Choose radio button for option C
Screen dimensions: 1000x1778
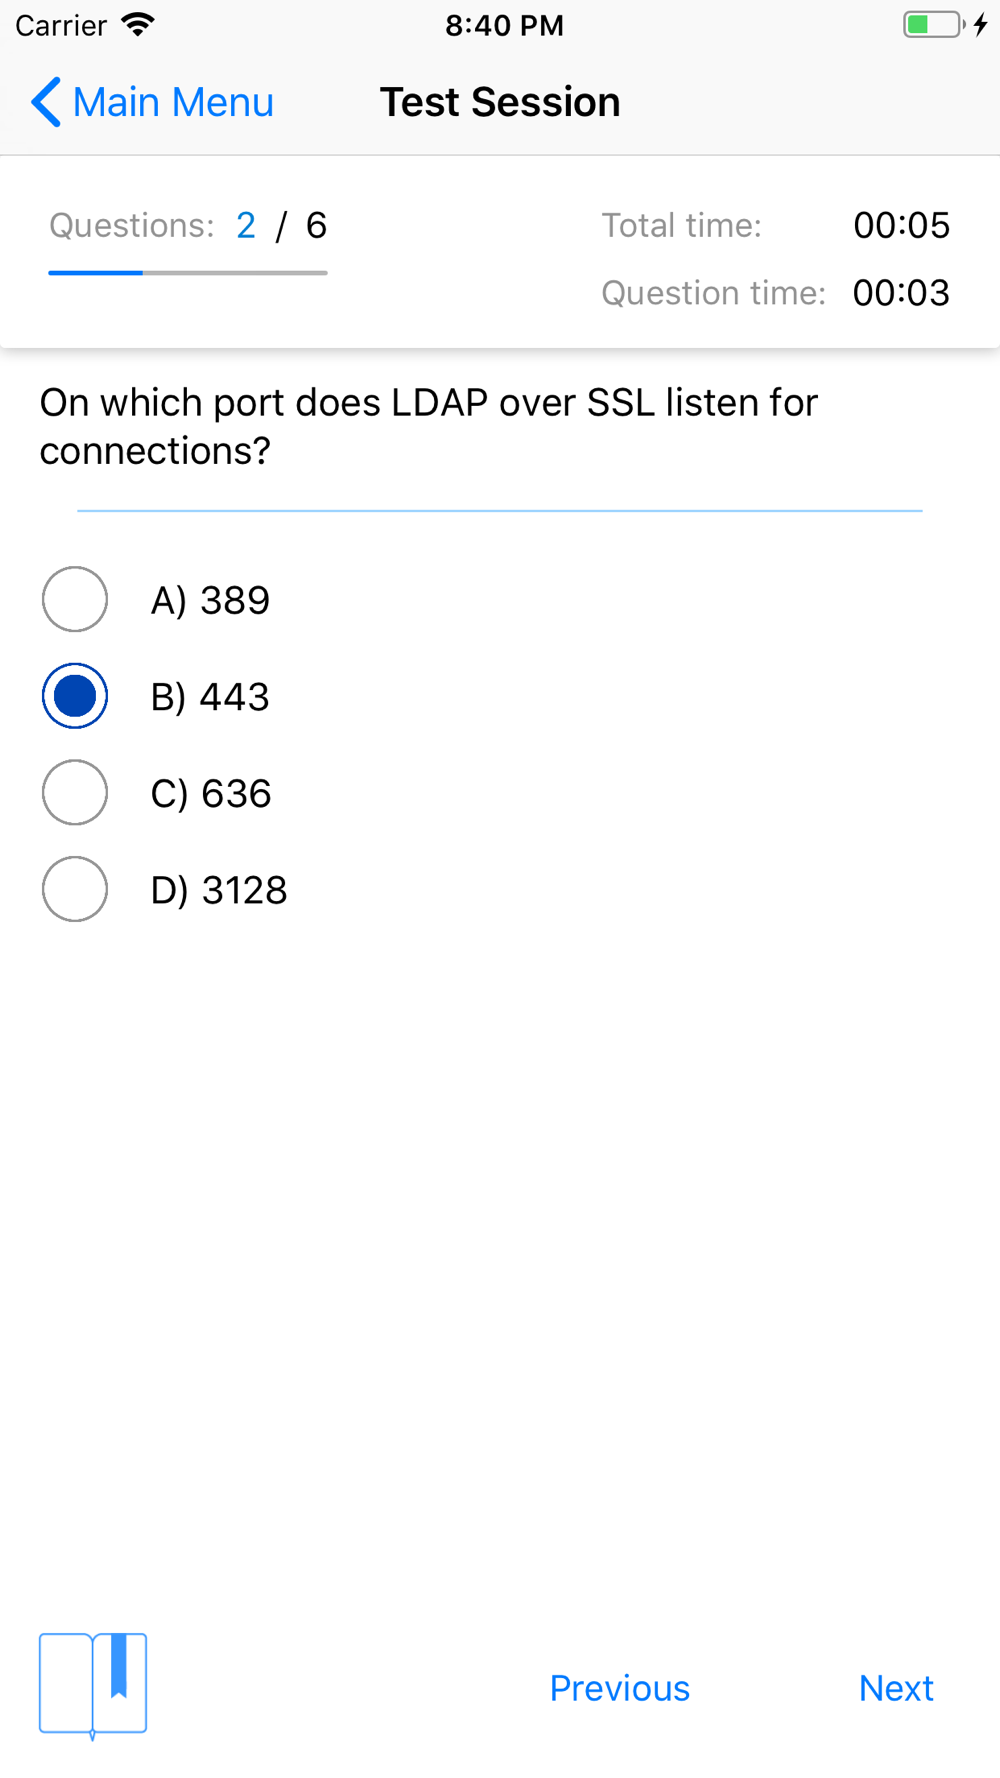pyautogui.click(x=75, y=793)
